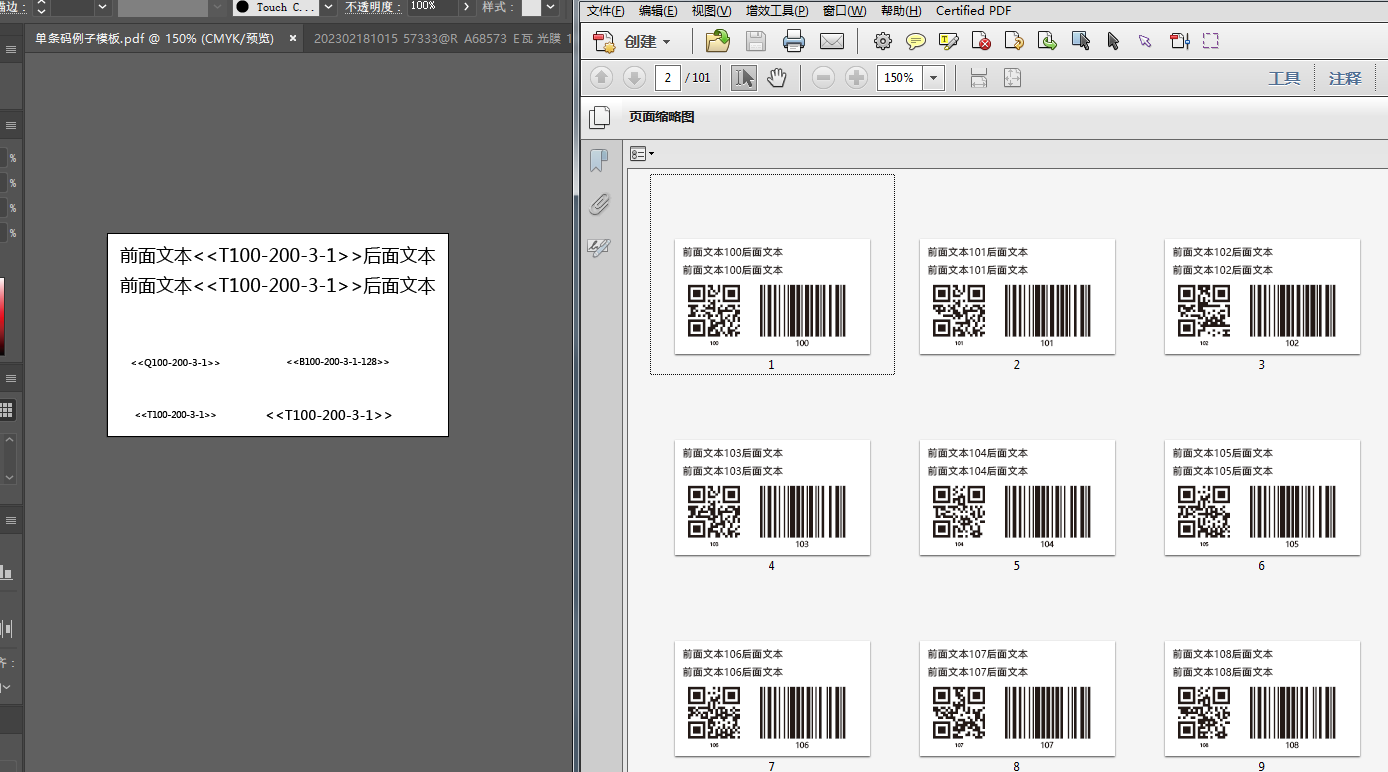Select the black arrow object selection tool
Viewport: 1388px width, 772px height.
[x=1113, y=41]
